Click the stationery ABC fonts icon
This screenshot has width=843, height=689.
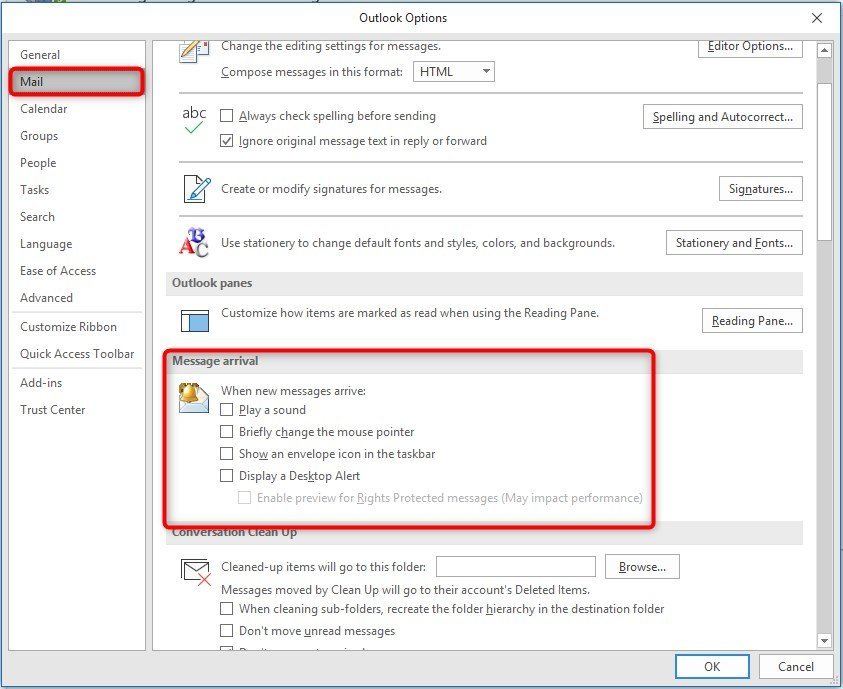click(194, 242)
